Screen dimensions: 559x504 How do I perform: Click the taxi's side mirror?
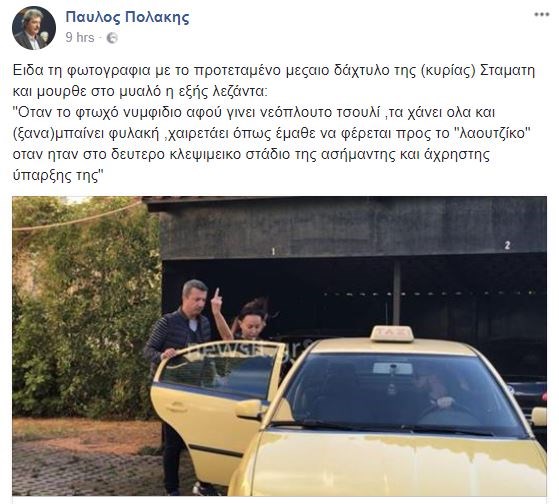tap(249, 409)
